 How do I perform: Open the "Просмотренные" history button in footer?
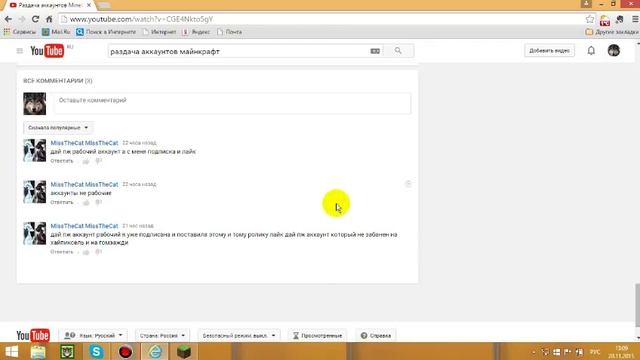[317, 336]
